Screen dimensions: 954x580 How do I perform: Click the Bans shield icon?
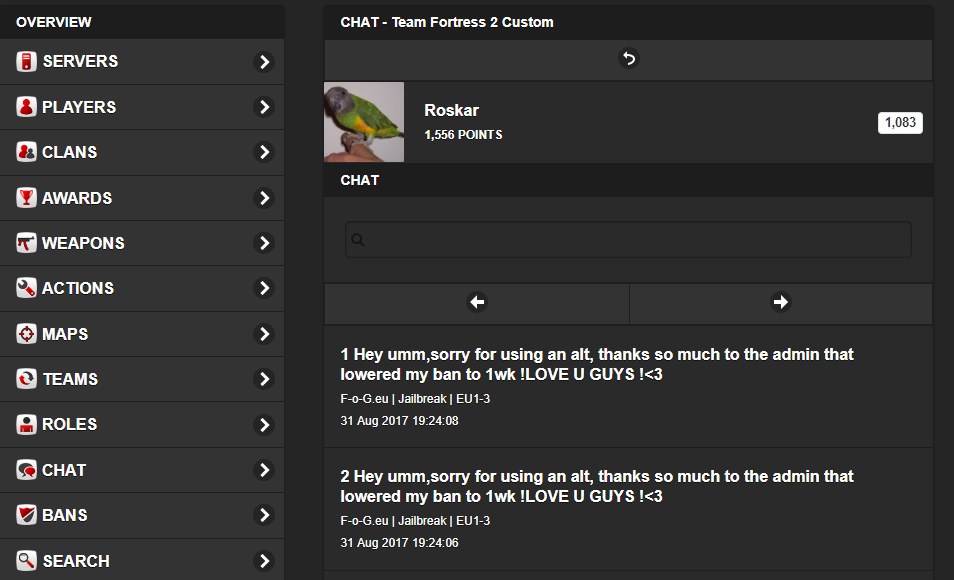pos(26,515)
